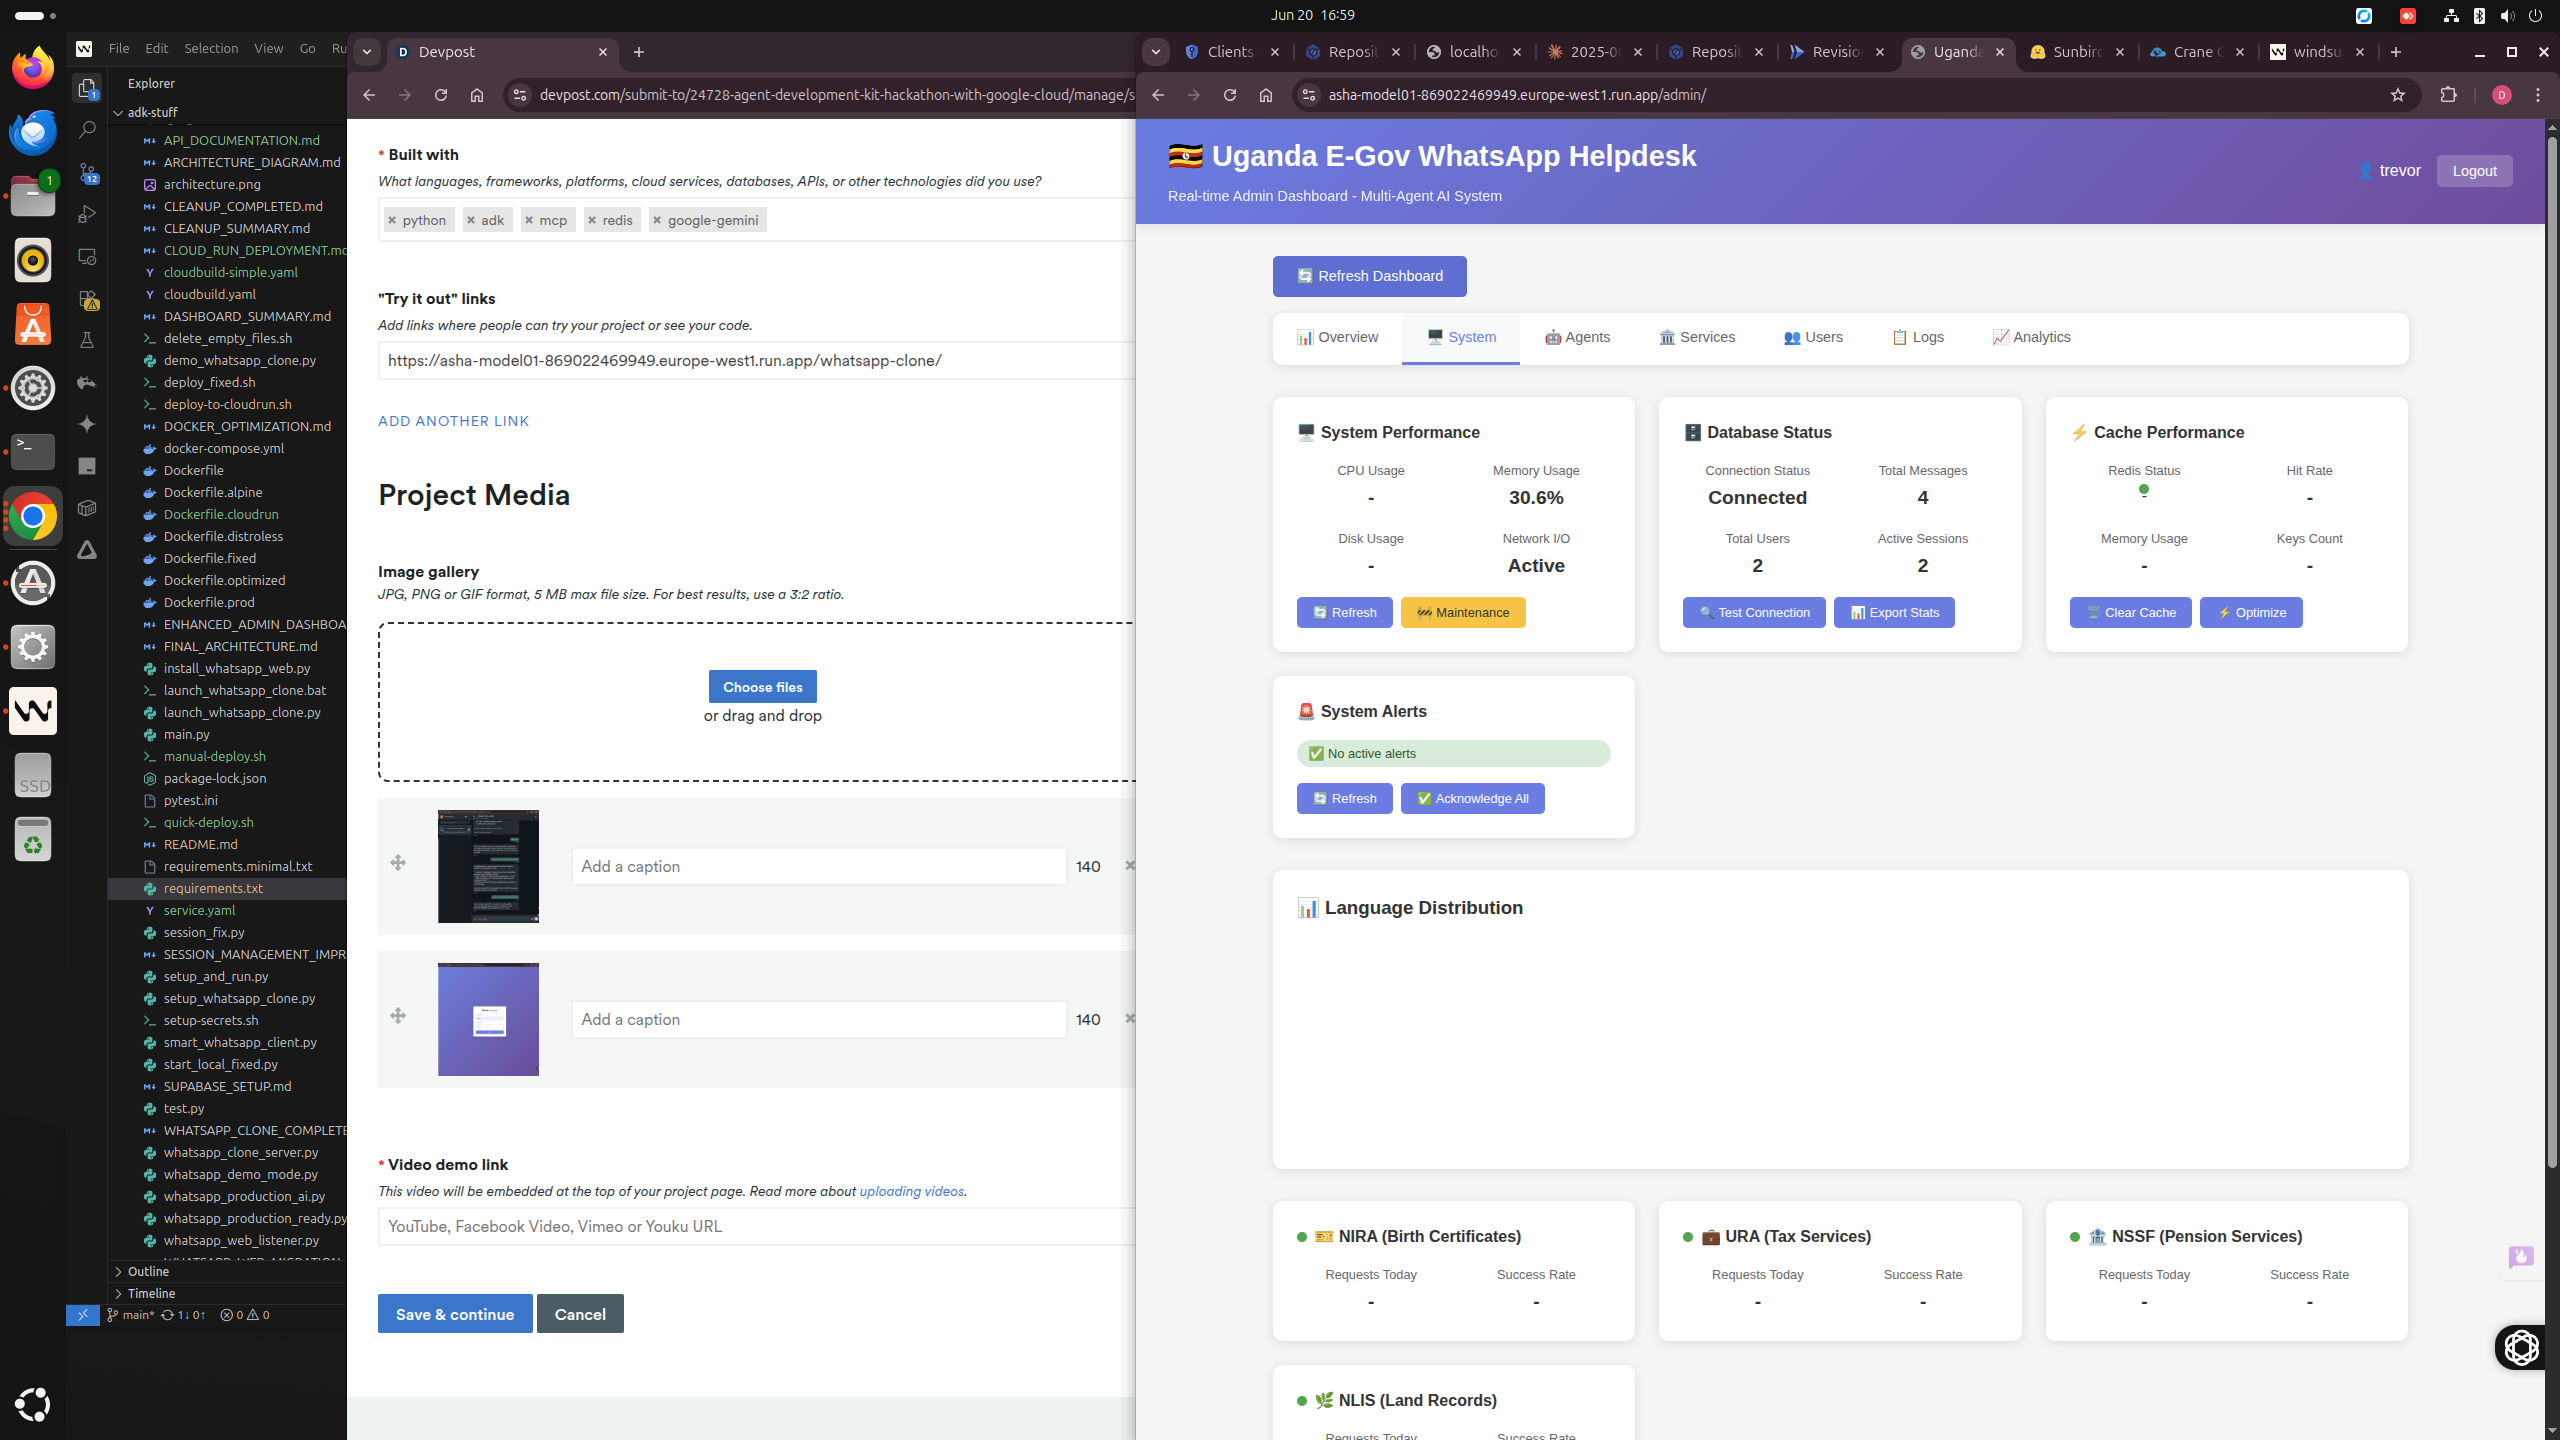This screenshot has width=2560, height=1440.
Task: Open Source Control in VS Code activity bar
Action: (87, 173)
